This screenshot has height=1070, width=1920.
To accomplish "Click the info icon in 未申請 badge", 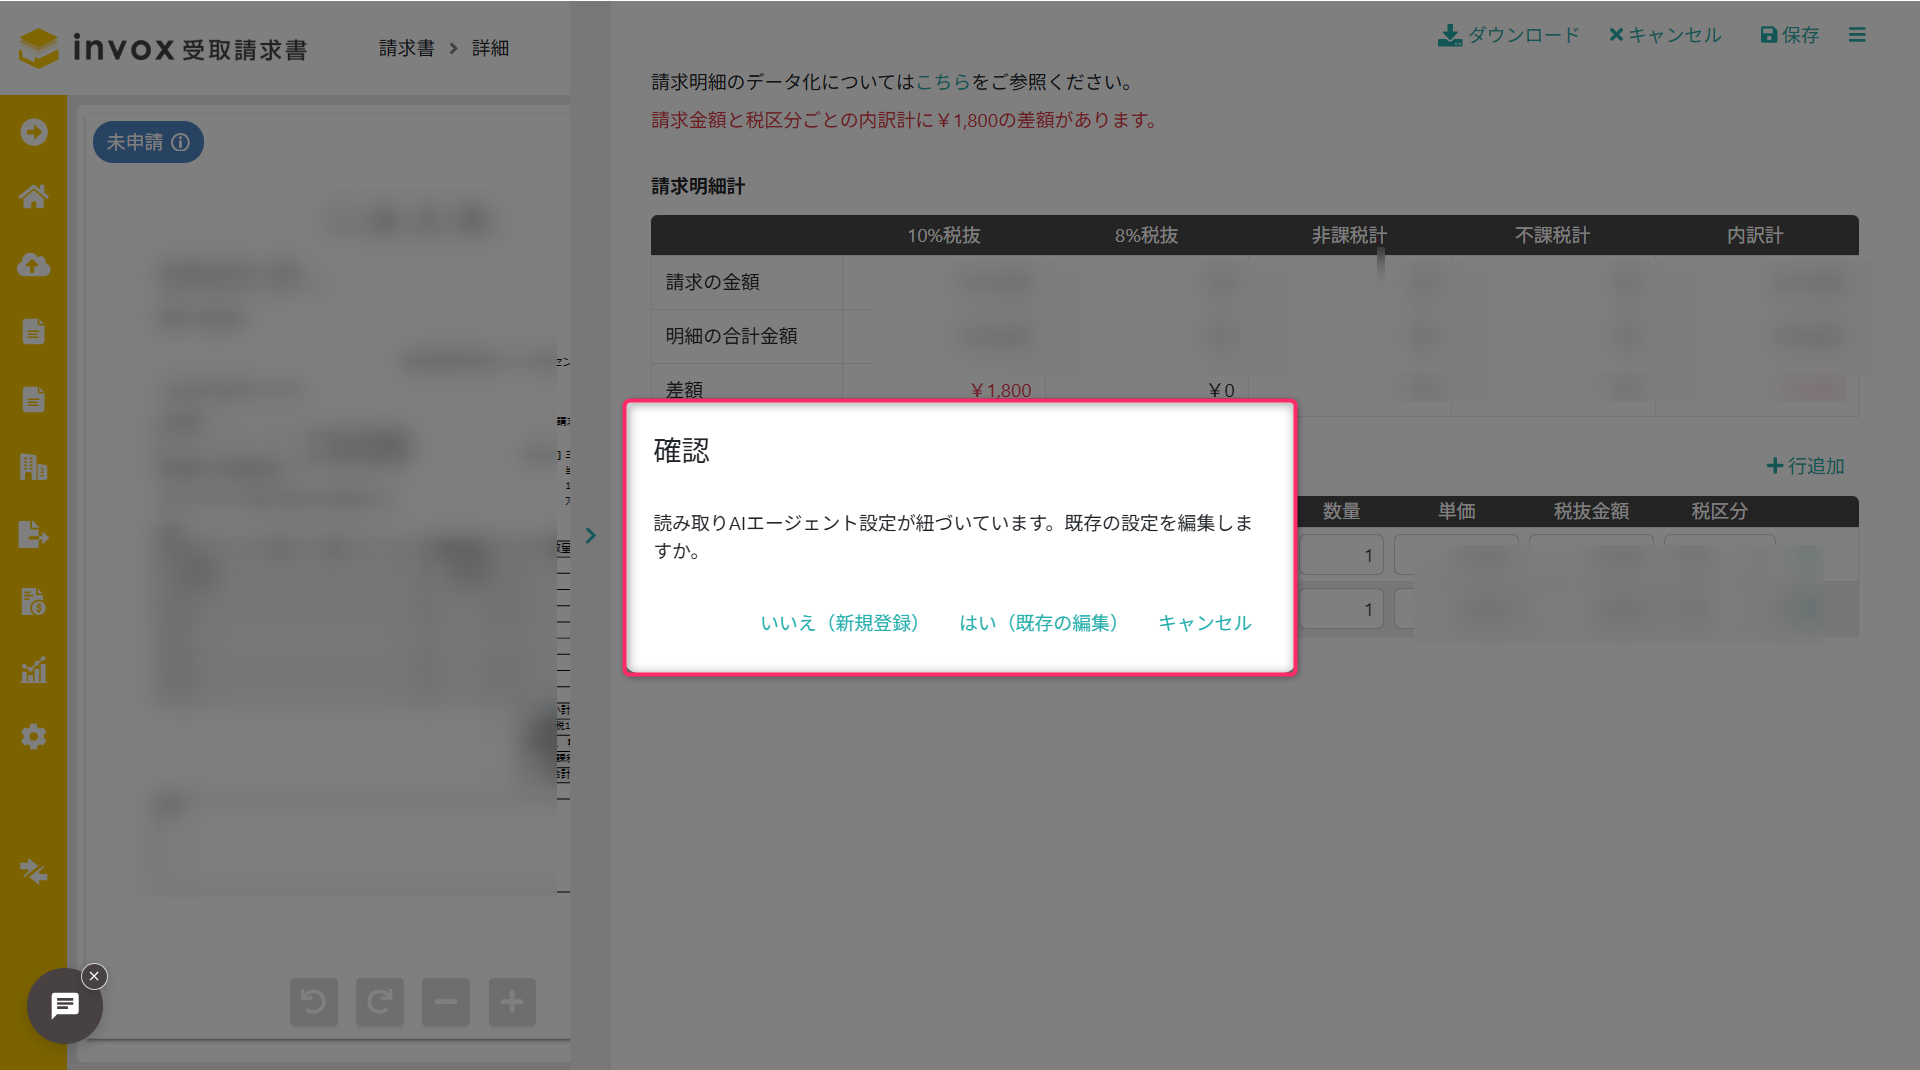I will click(x=181, y=142).
